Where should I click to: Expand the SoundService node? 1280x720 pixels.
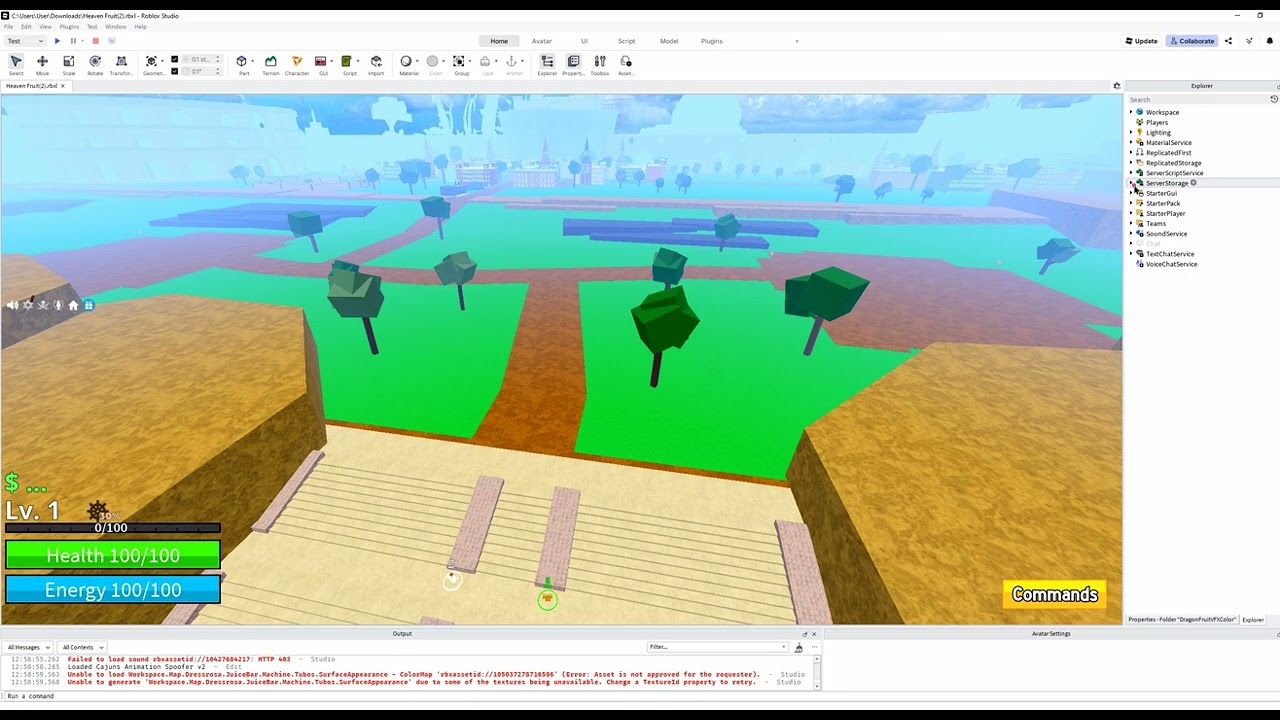coord(1131,233)
